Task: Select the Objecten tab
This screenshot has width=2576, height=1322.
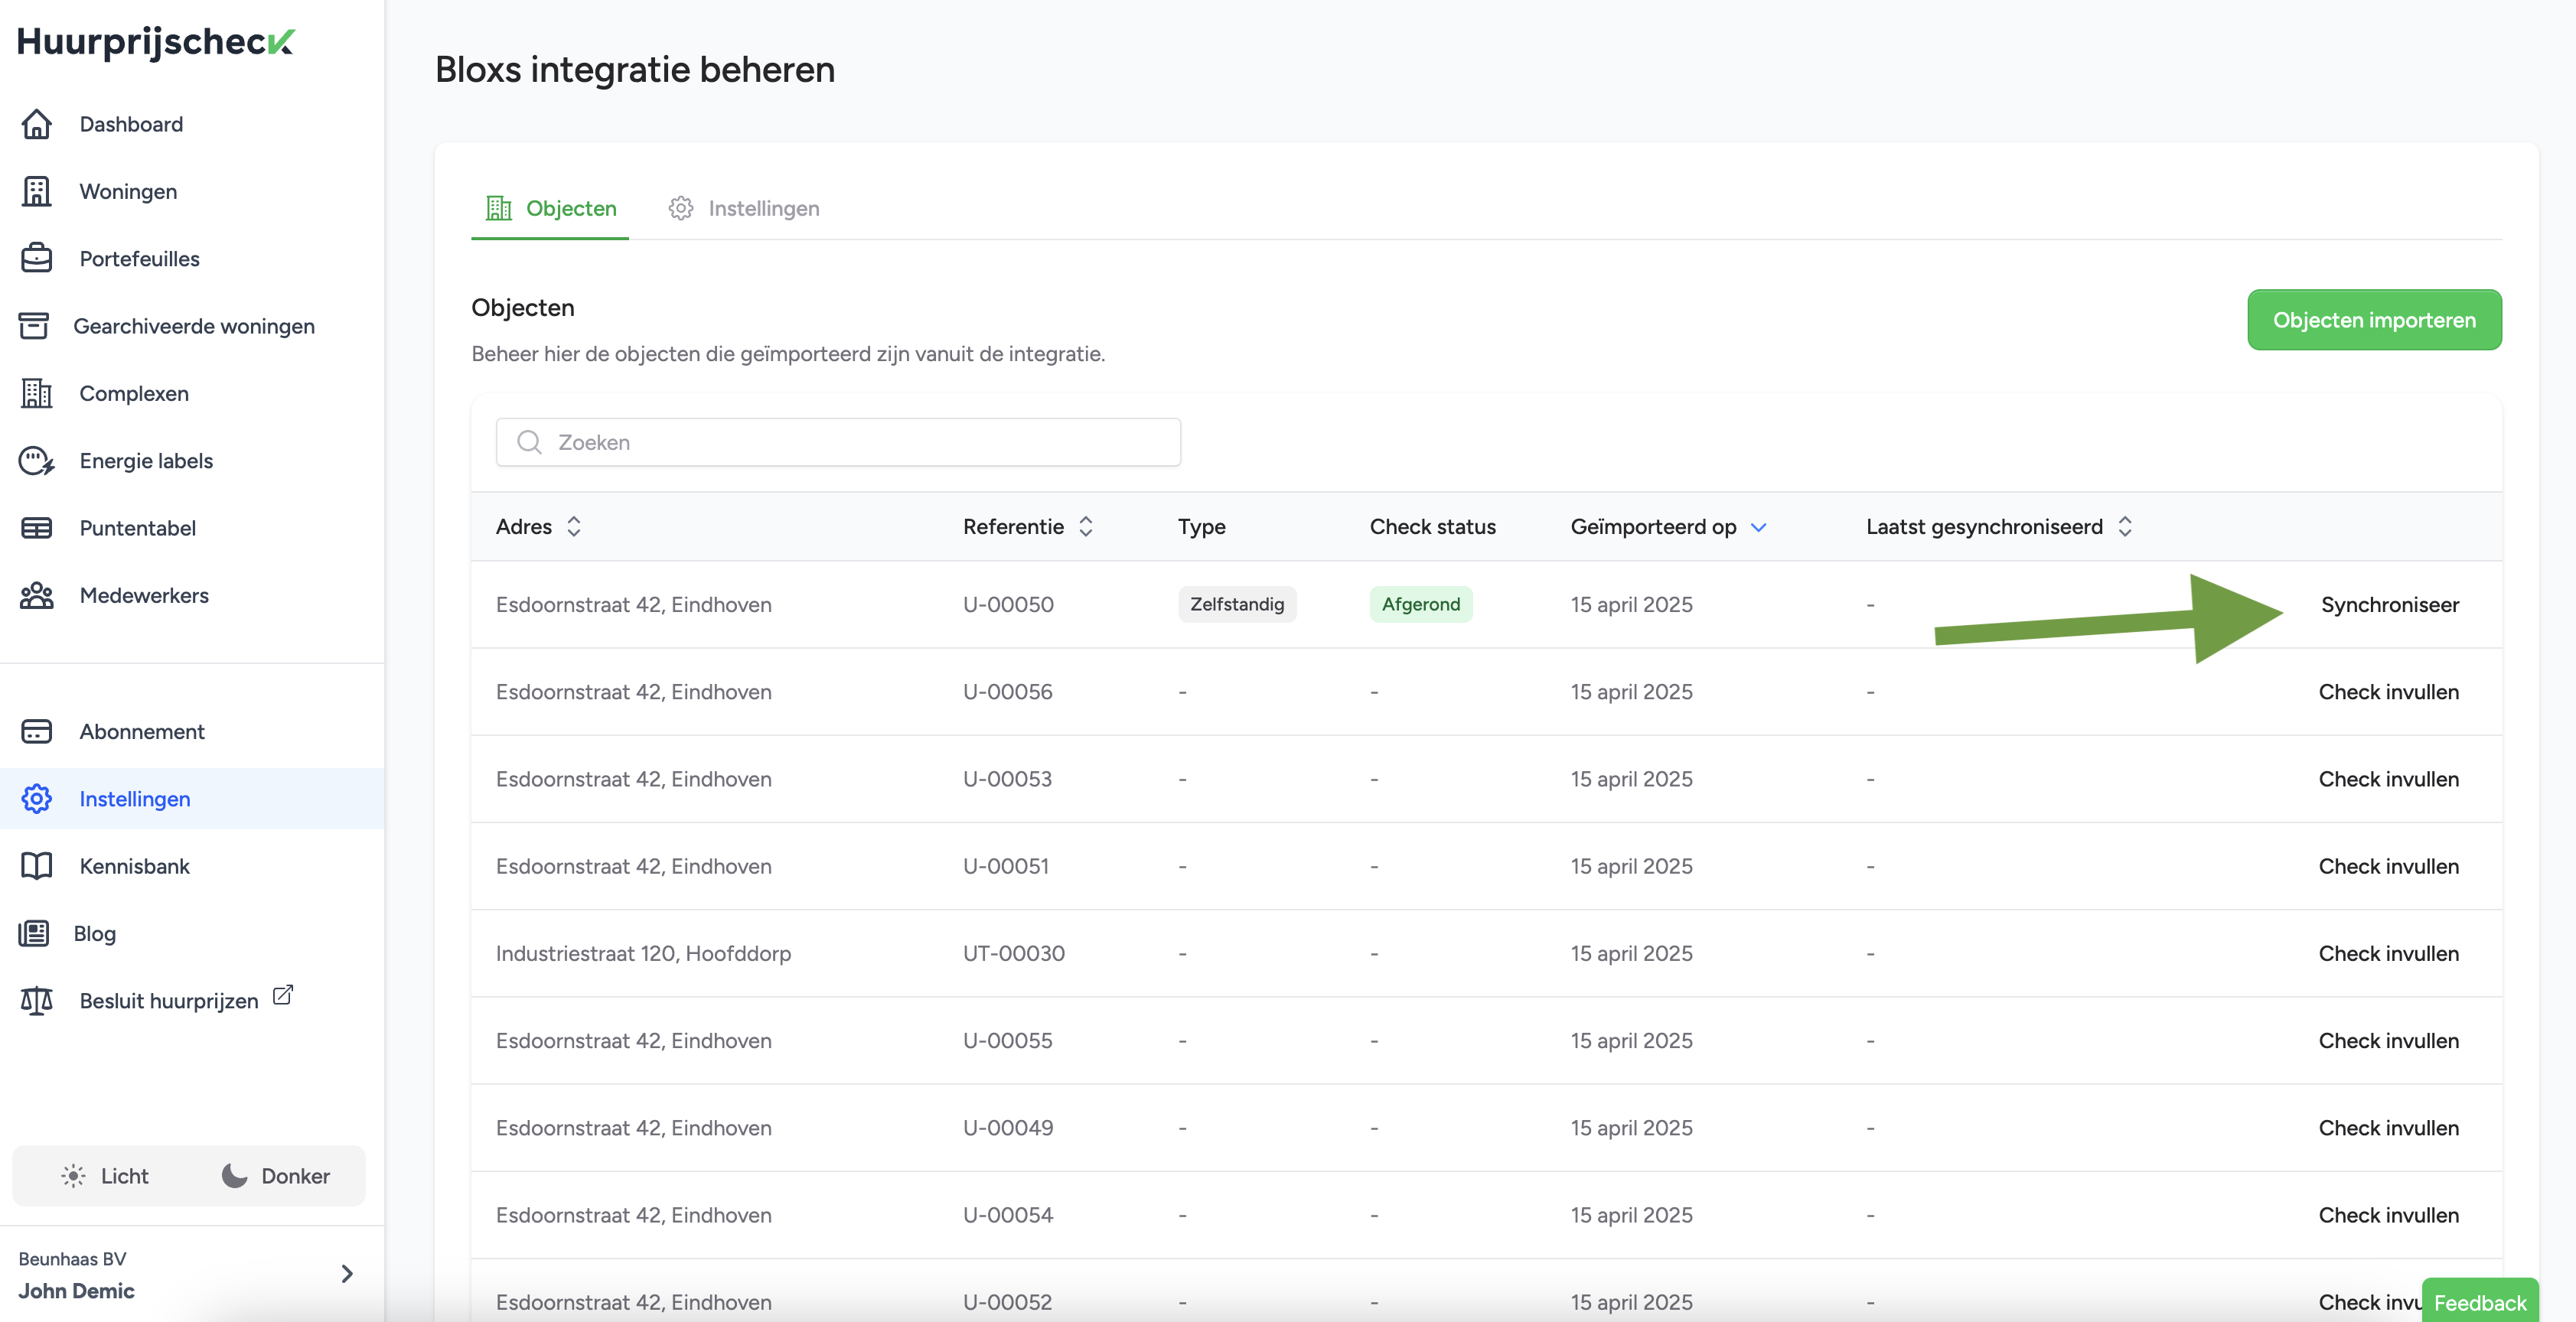Action: tap(551, 208)
